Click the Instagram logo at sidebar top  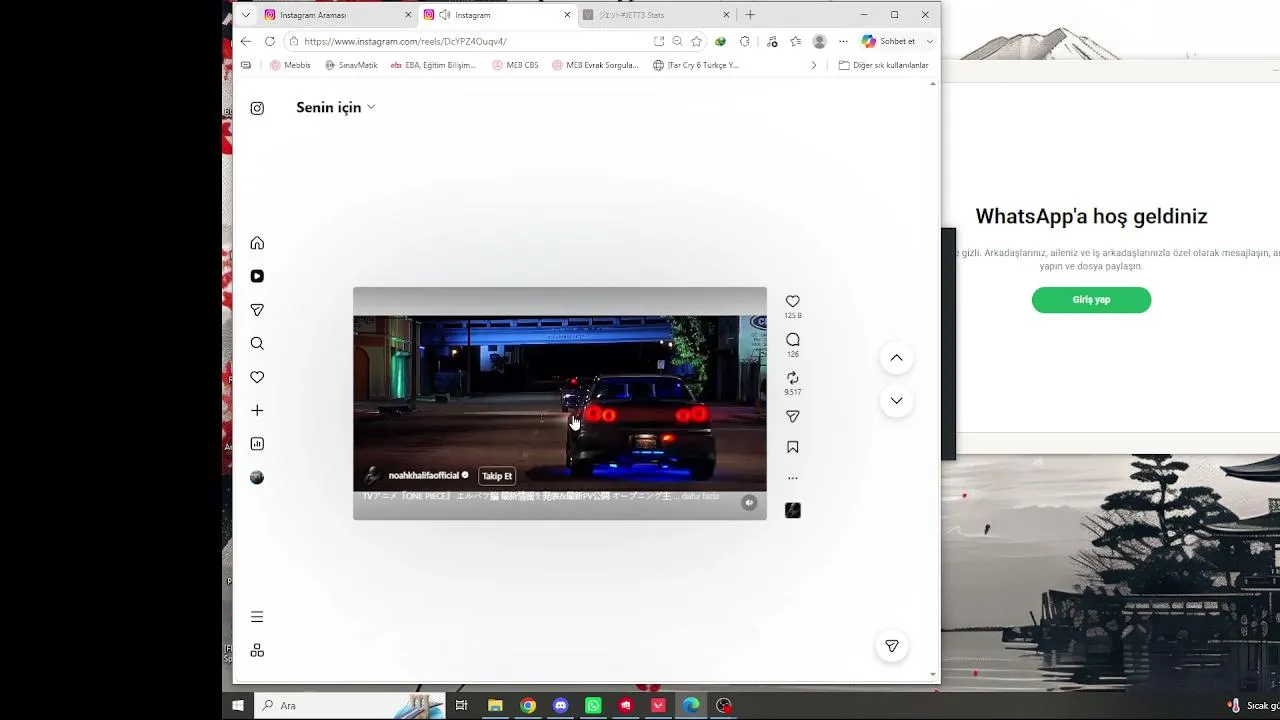click(257, 108)
